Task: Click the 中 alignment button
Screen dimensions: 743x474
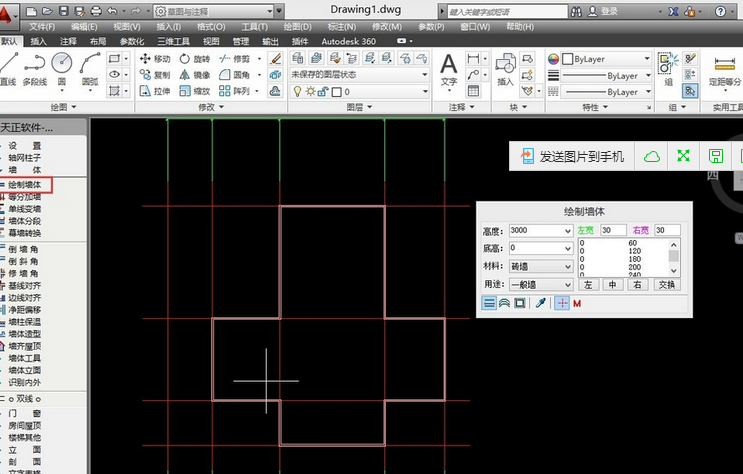Action: pyautogui.click(x=613, y=284)
